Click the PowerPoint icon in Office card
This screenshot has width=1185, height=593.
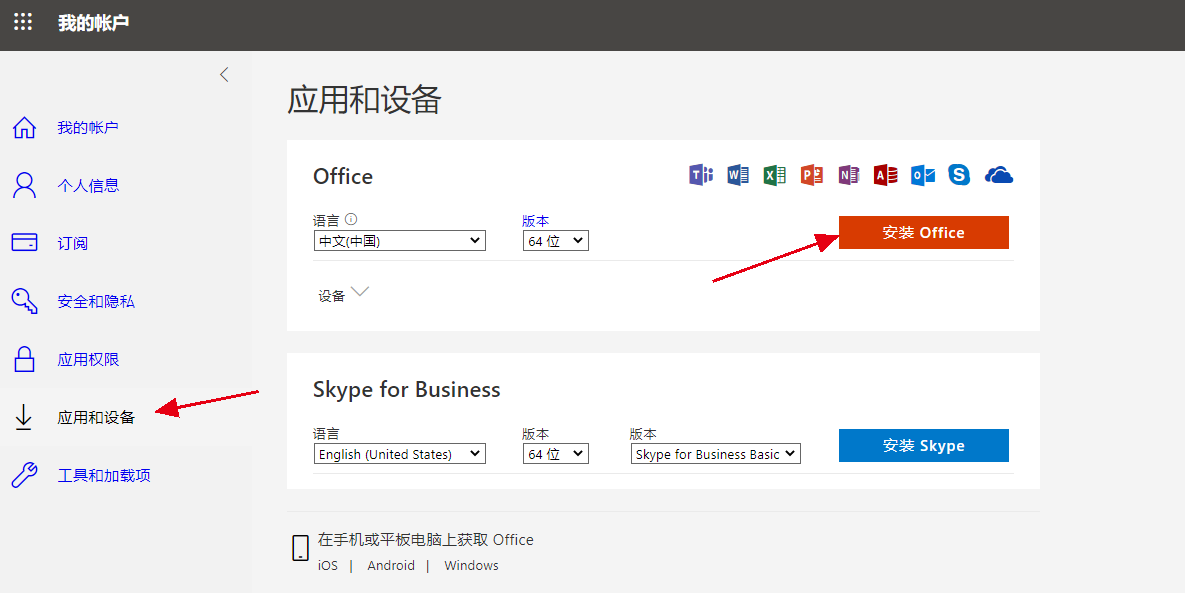[812, 175]
